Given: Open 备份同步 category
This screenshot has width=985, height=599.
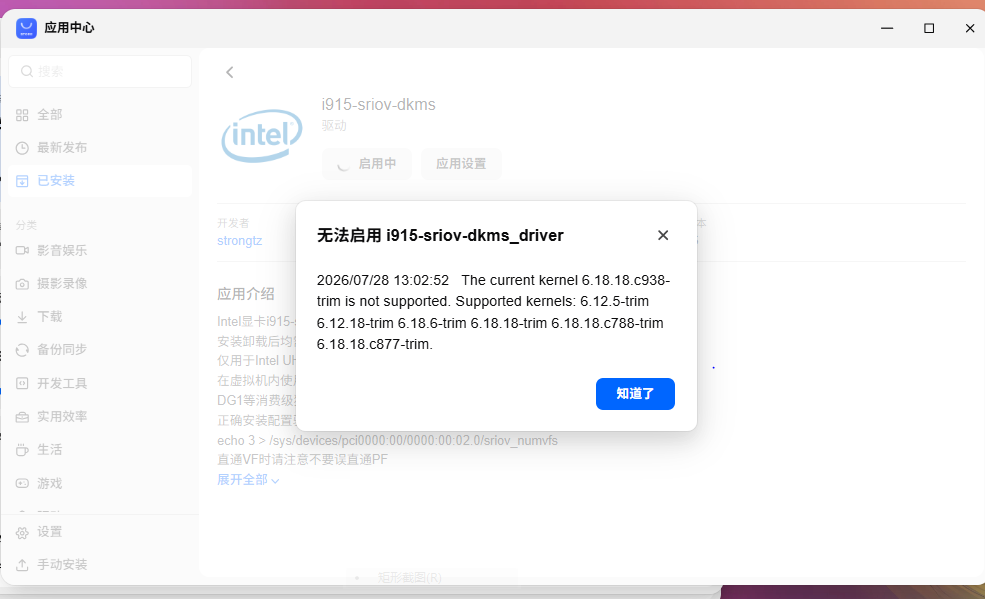Looking at the screenshot, I should coord(100,350).
